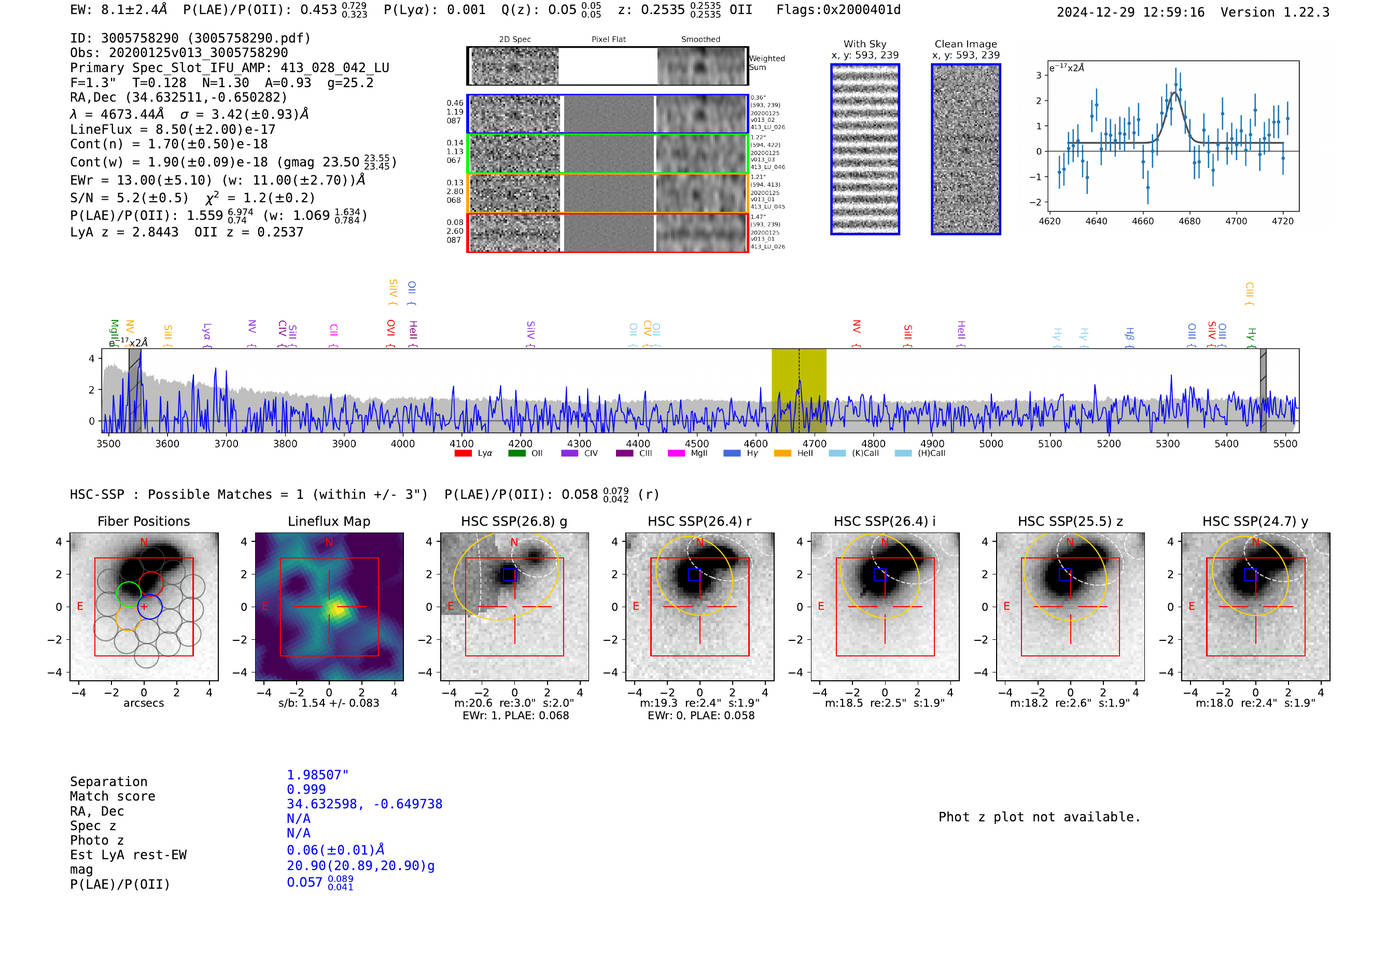1400x953 pixels.
Task: Click the Pixel Flat column header
Action: tap(608, 39)
